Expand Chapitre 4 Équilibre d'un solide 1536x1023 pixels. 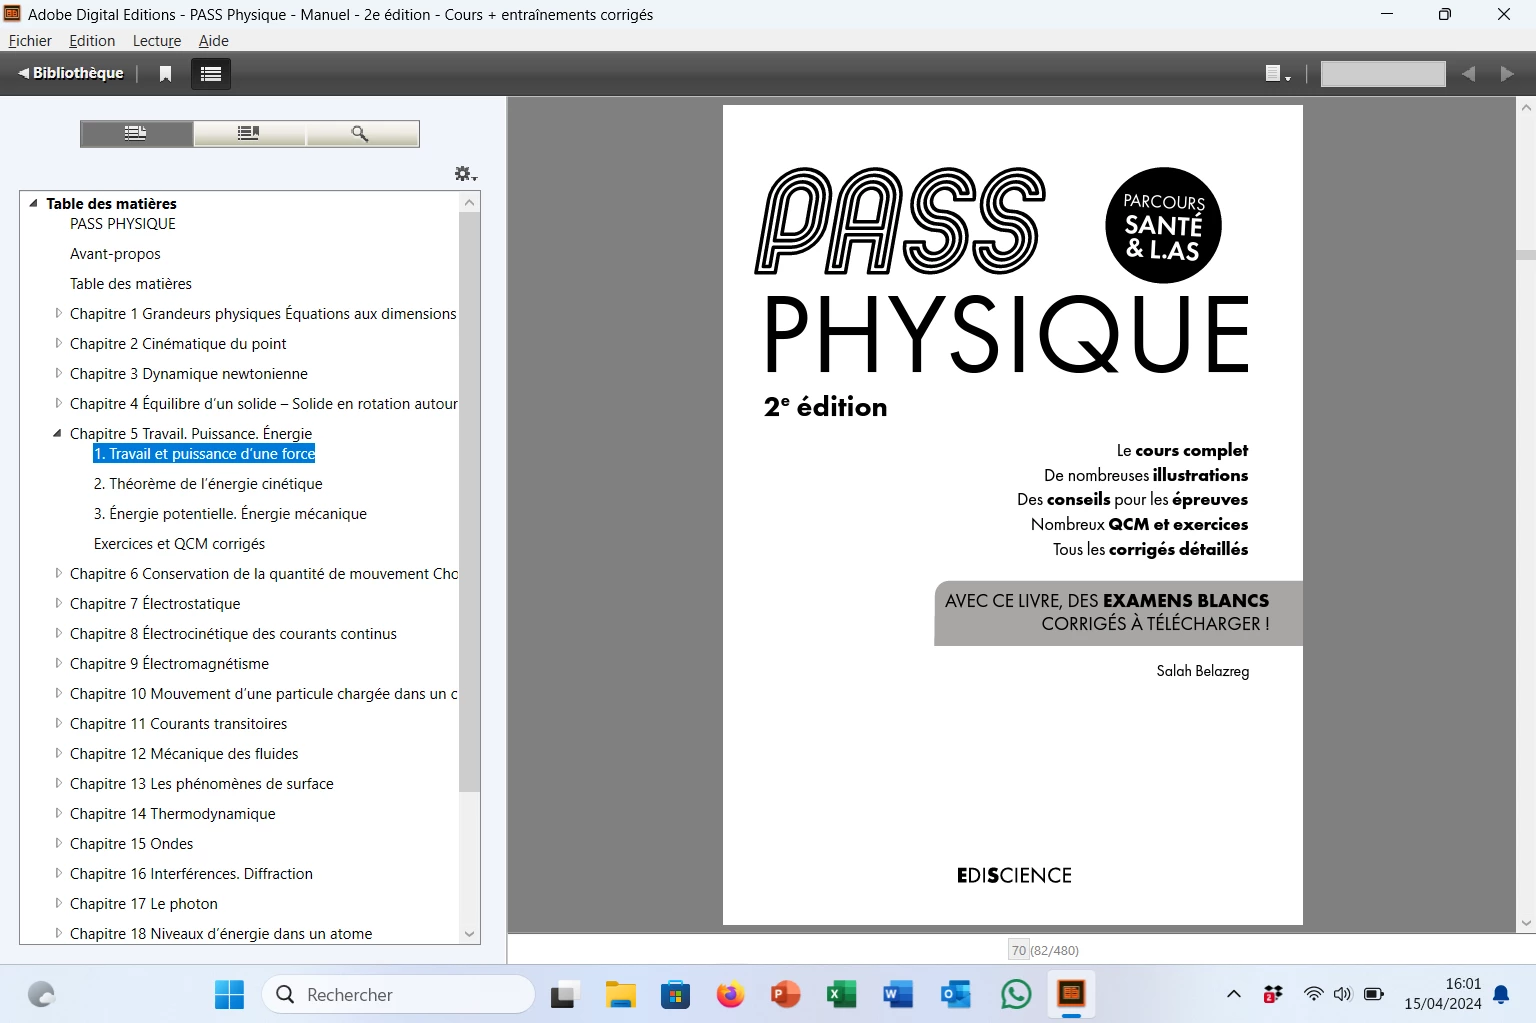tap(58, 403)
